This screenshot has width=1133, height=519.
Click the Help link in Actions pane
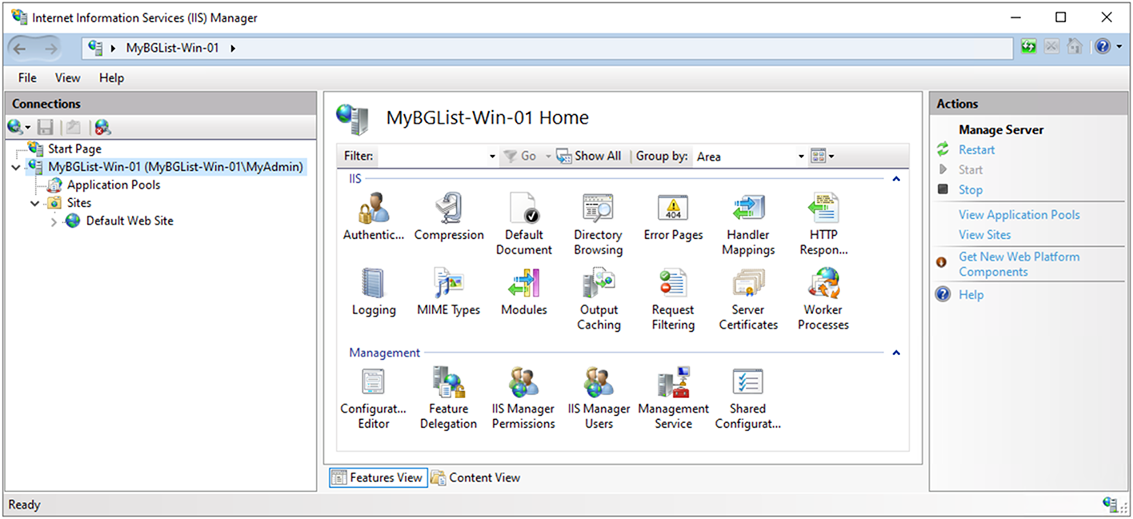(970, 295)
